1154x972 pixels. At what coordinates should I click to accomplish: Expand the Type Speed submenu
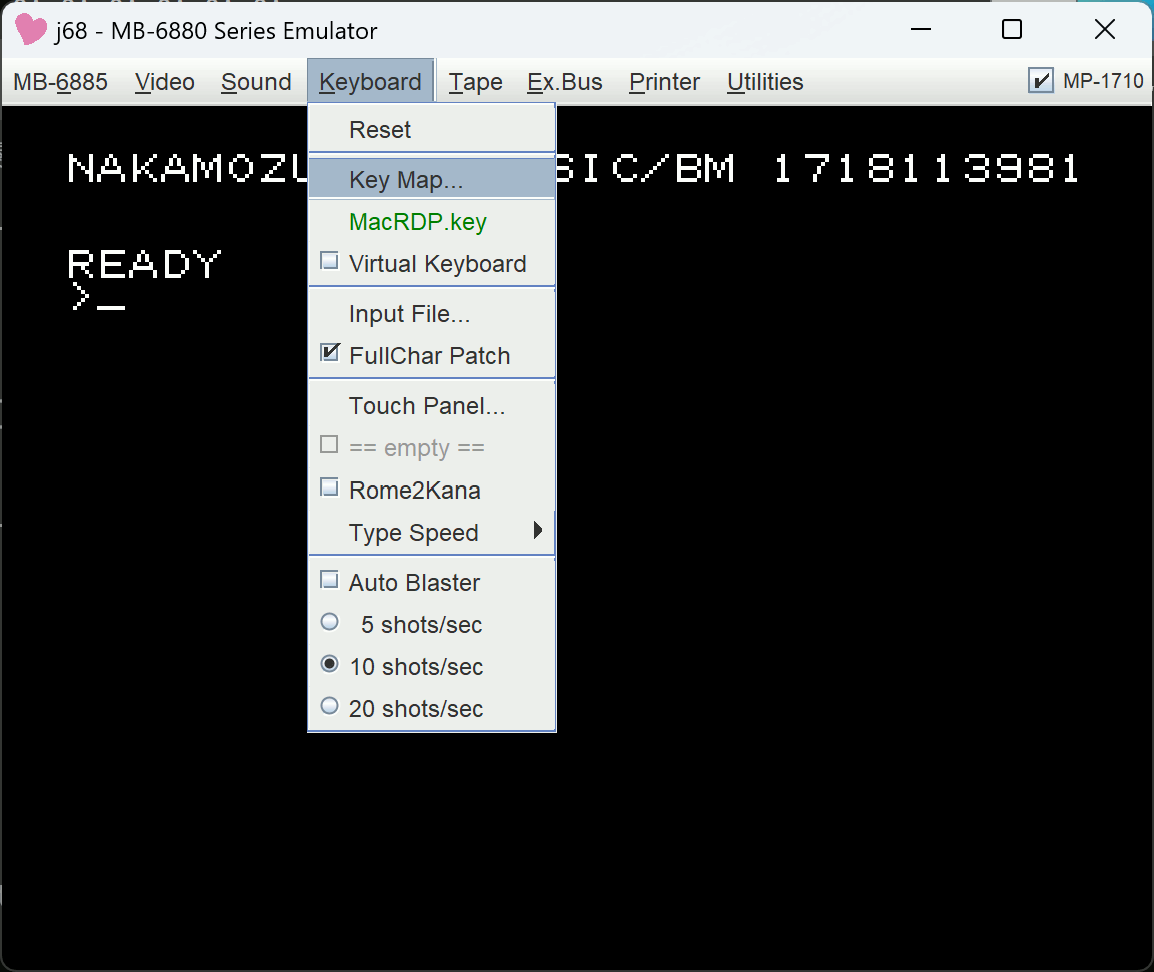(431, 532)
